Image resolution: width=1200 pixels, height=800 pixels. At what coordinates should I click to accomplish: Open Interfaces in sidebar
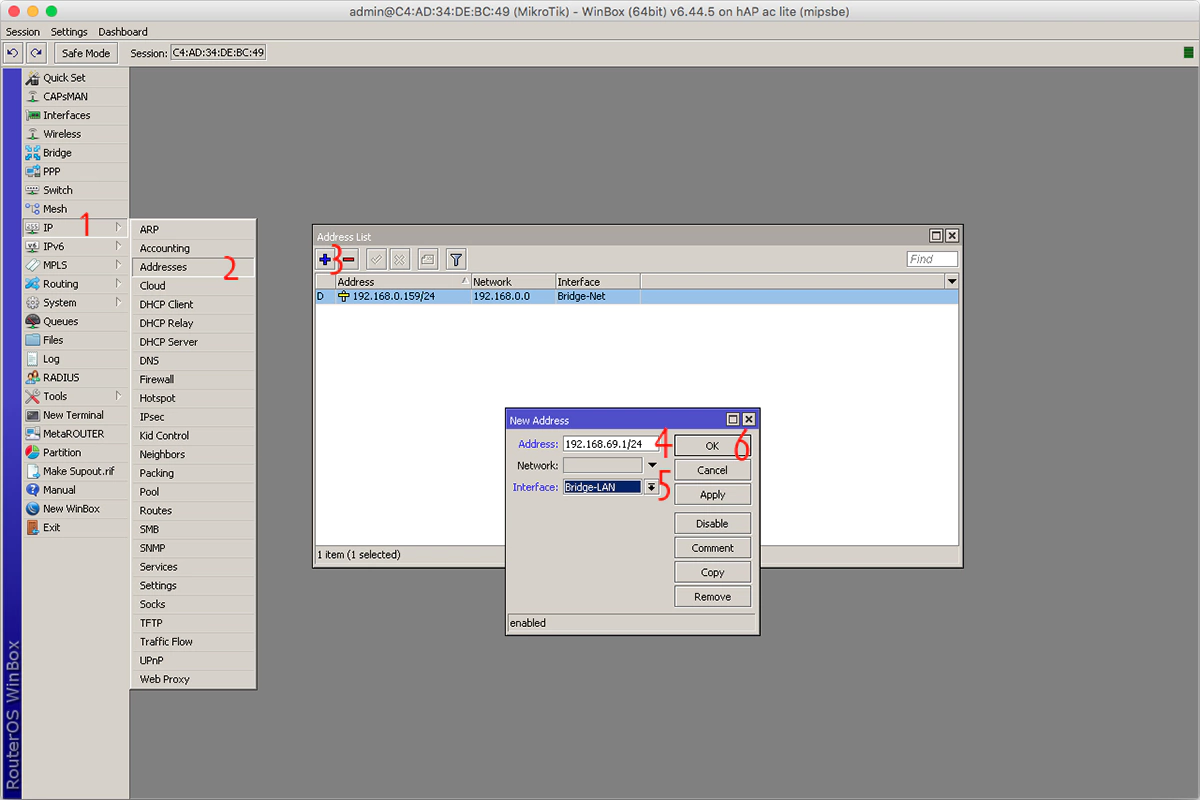pyautogui.click(x=76, y=115)
